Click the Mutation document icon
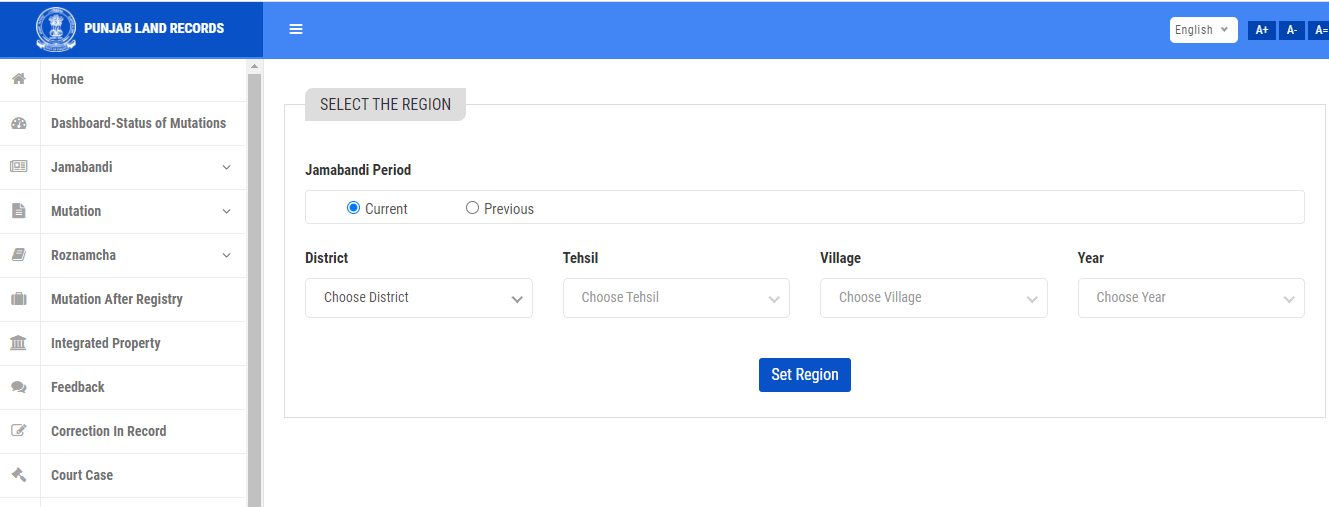Image resolution: width=1329 pixels, height=507 pixels. (19, 211)
